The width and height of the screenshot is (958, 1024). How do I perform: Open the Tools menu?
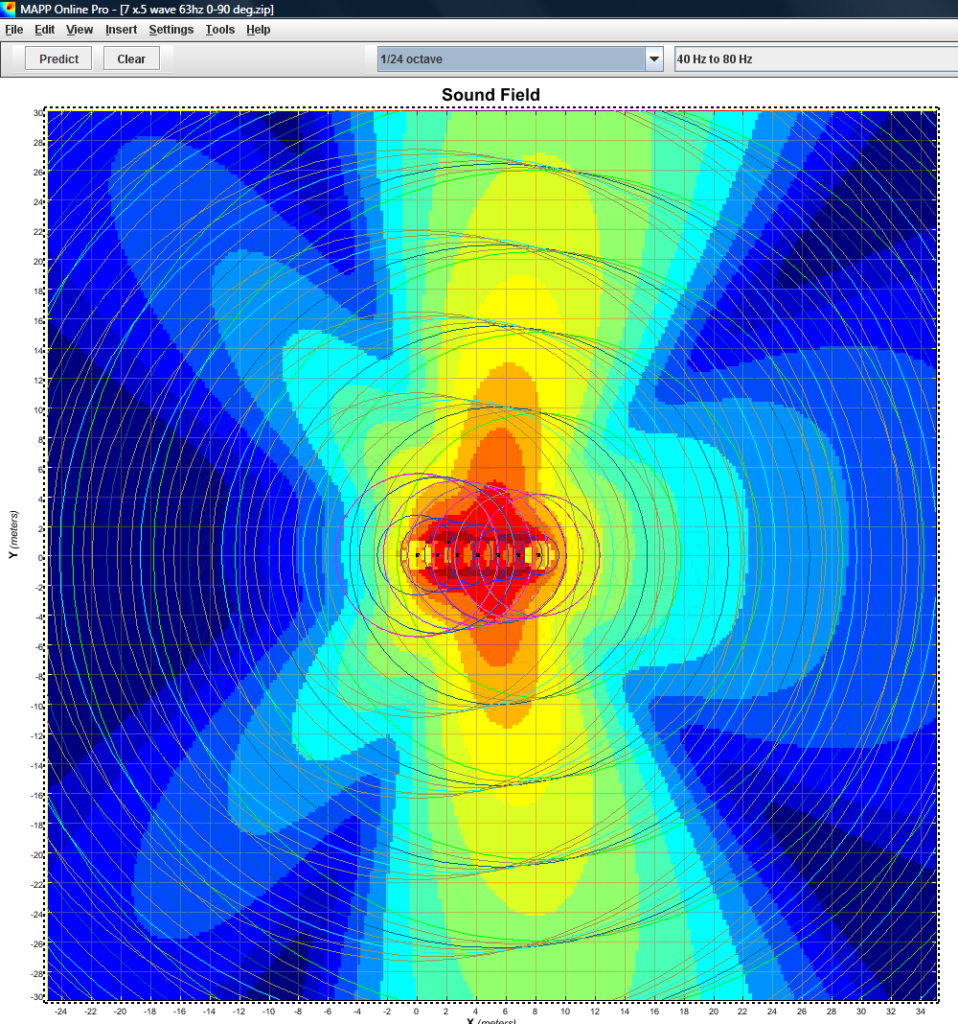coord(220,29)
